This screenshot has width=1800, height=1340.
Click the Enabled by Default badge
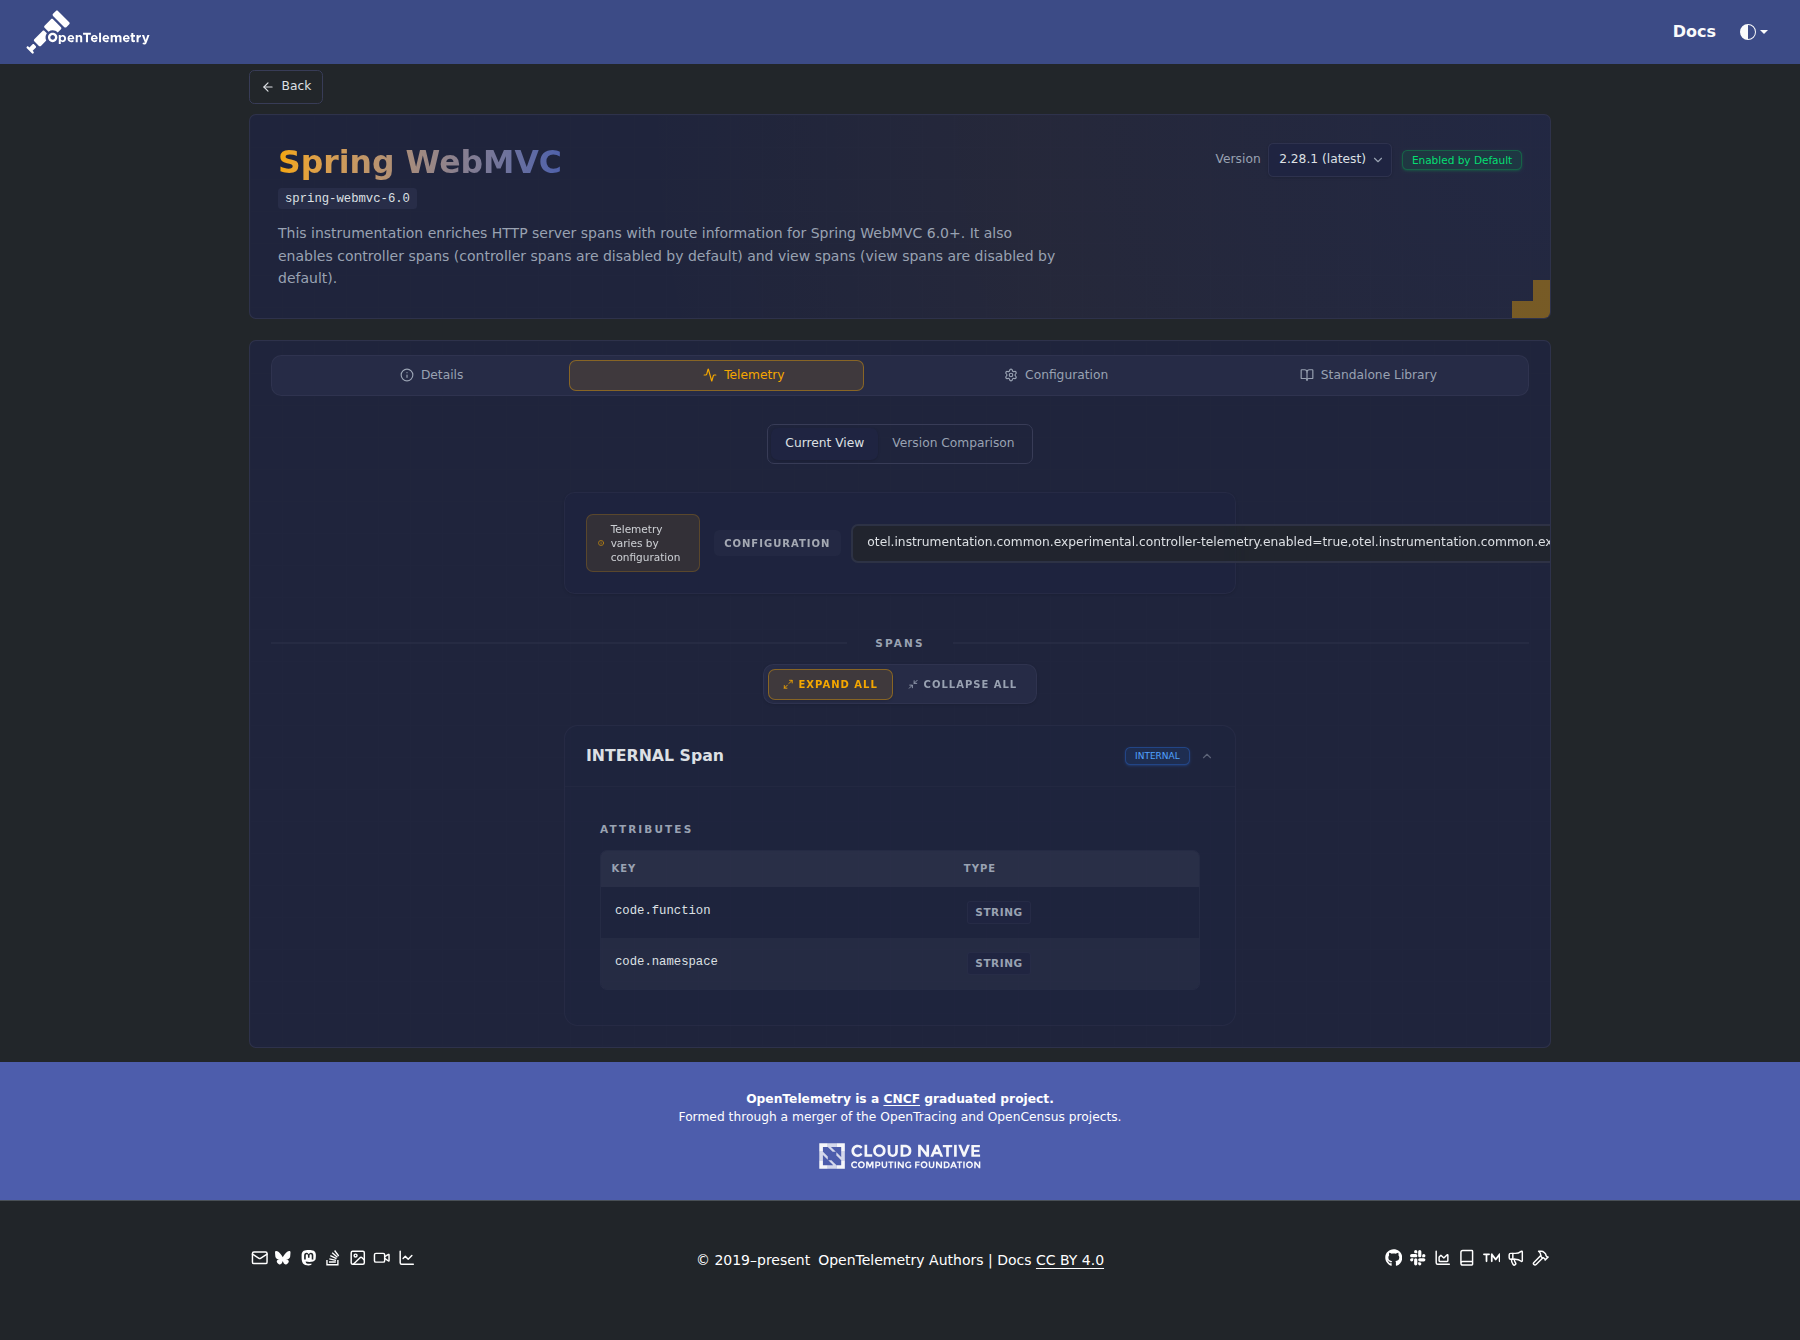click(x=1461, y=160)
